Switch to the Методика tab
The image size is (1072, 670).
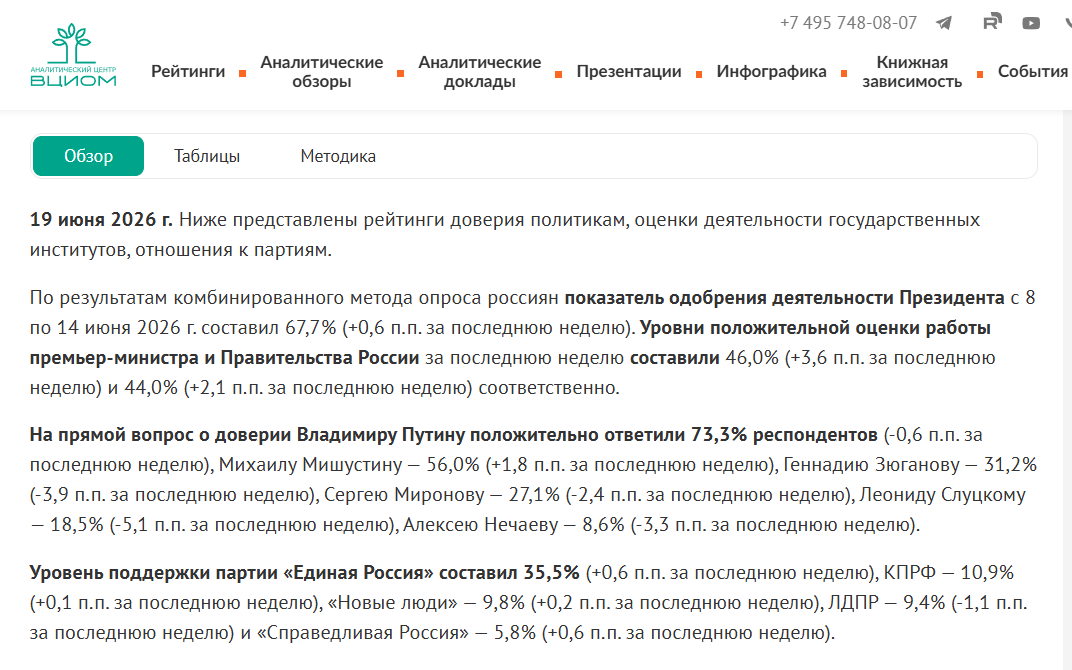[338, 156]
